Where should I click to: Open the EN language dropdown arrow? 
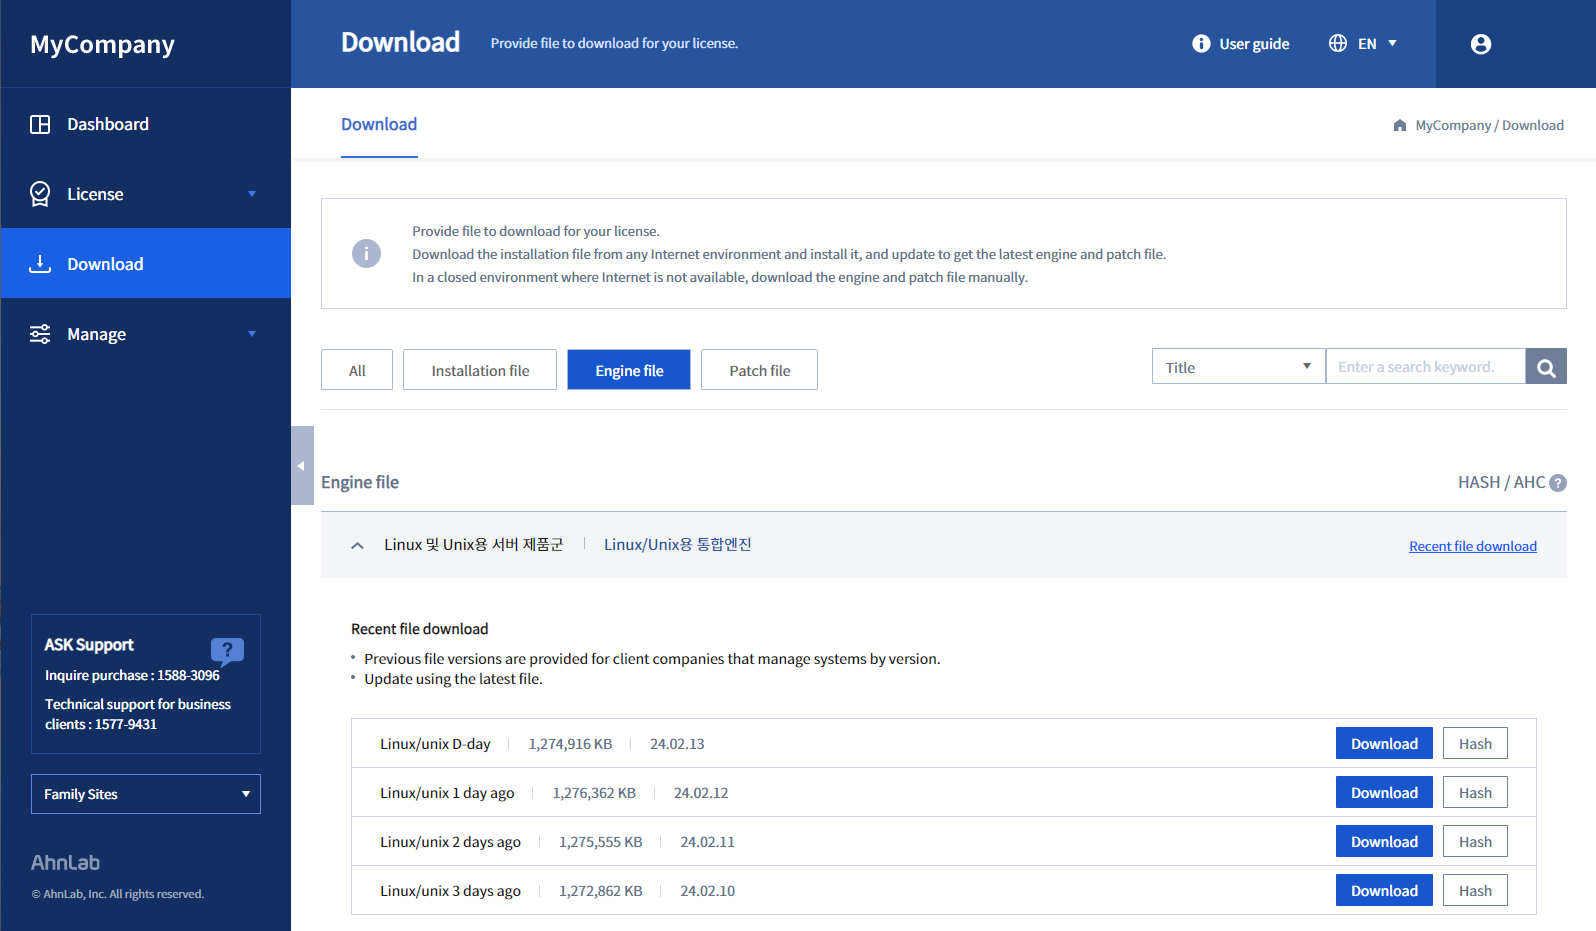pos(1392,43)
